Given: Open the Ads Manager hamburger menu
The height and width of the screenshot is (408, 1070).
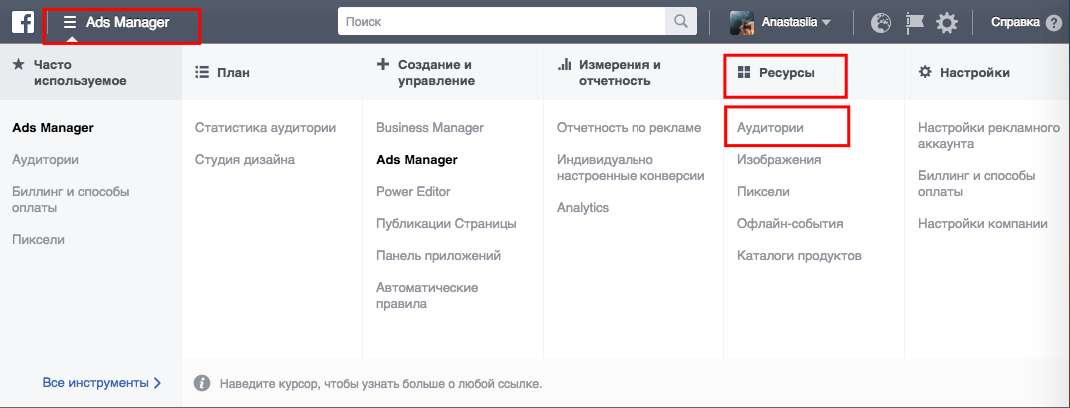Looking at the screenshot, I should tap(70, 22).
